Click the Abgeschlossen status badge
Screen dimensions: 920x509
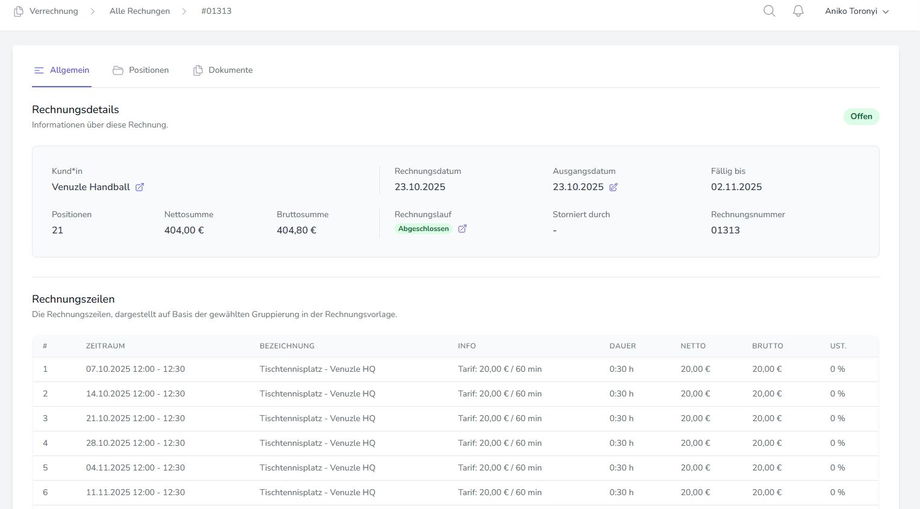[x=423, y=229]
